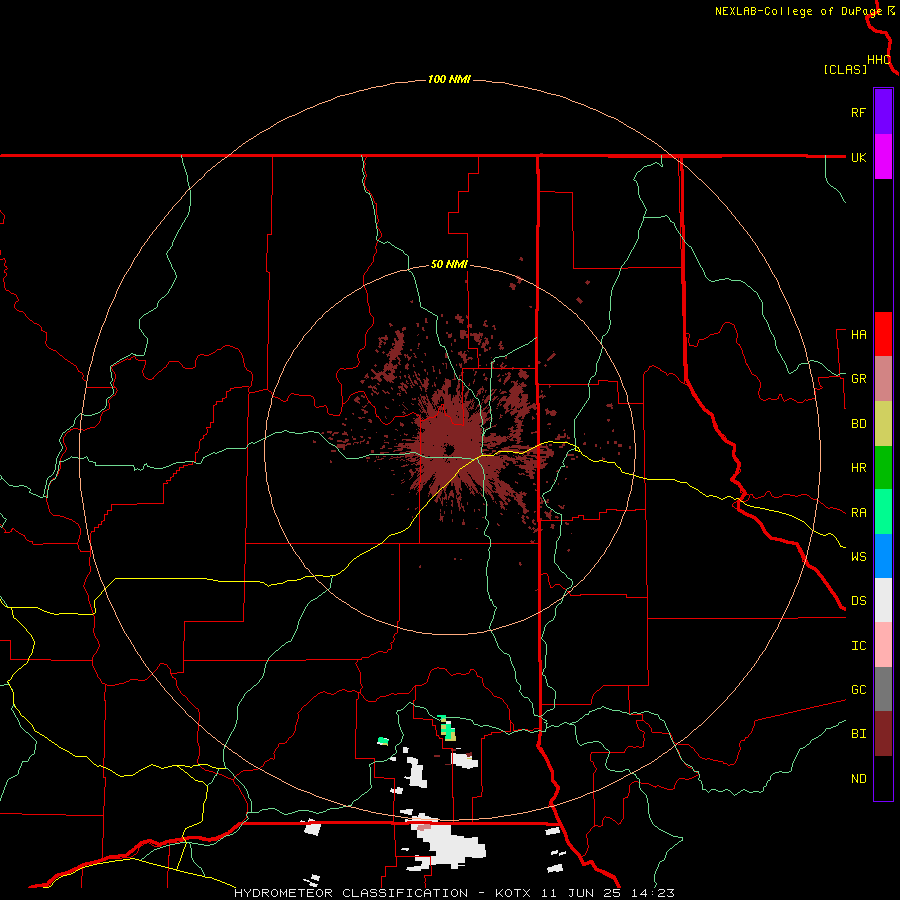The width and height of the screenshot is (900, 900).
Task: Click the ND black legend swatch
Action: click(x=883, y=778)
